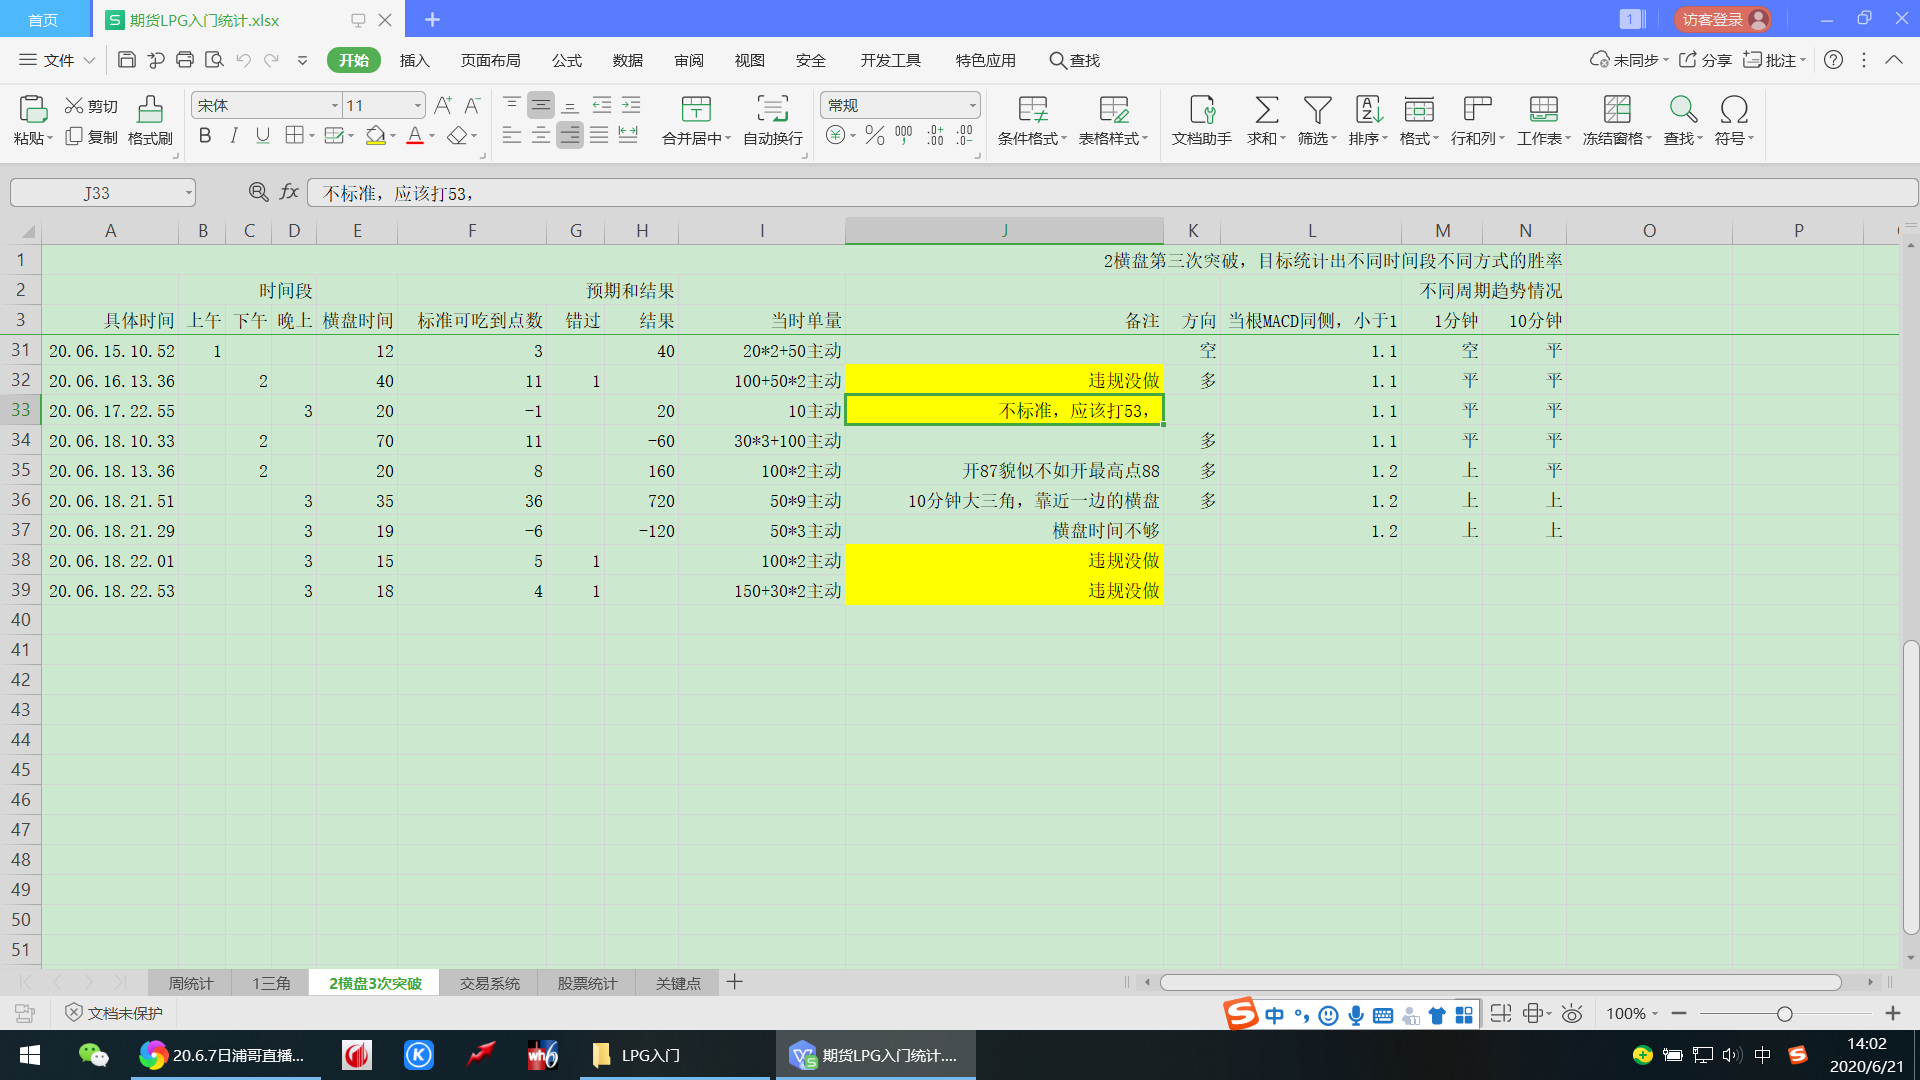1920x1080 pixels.
Task: Toggle top vertical alignment
Action: point(512,105)
